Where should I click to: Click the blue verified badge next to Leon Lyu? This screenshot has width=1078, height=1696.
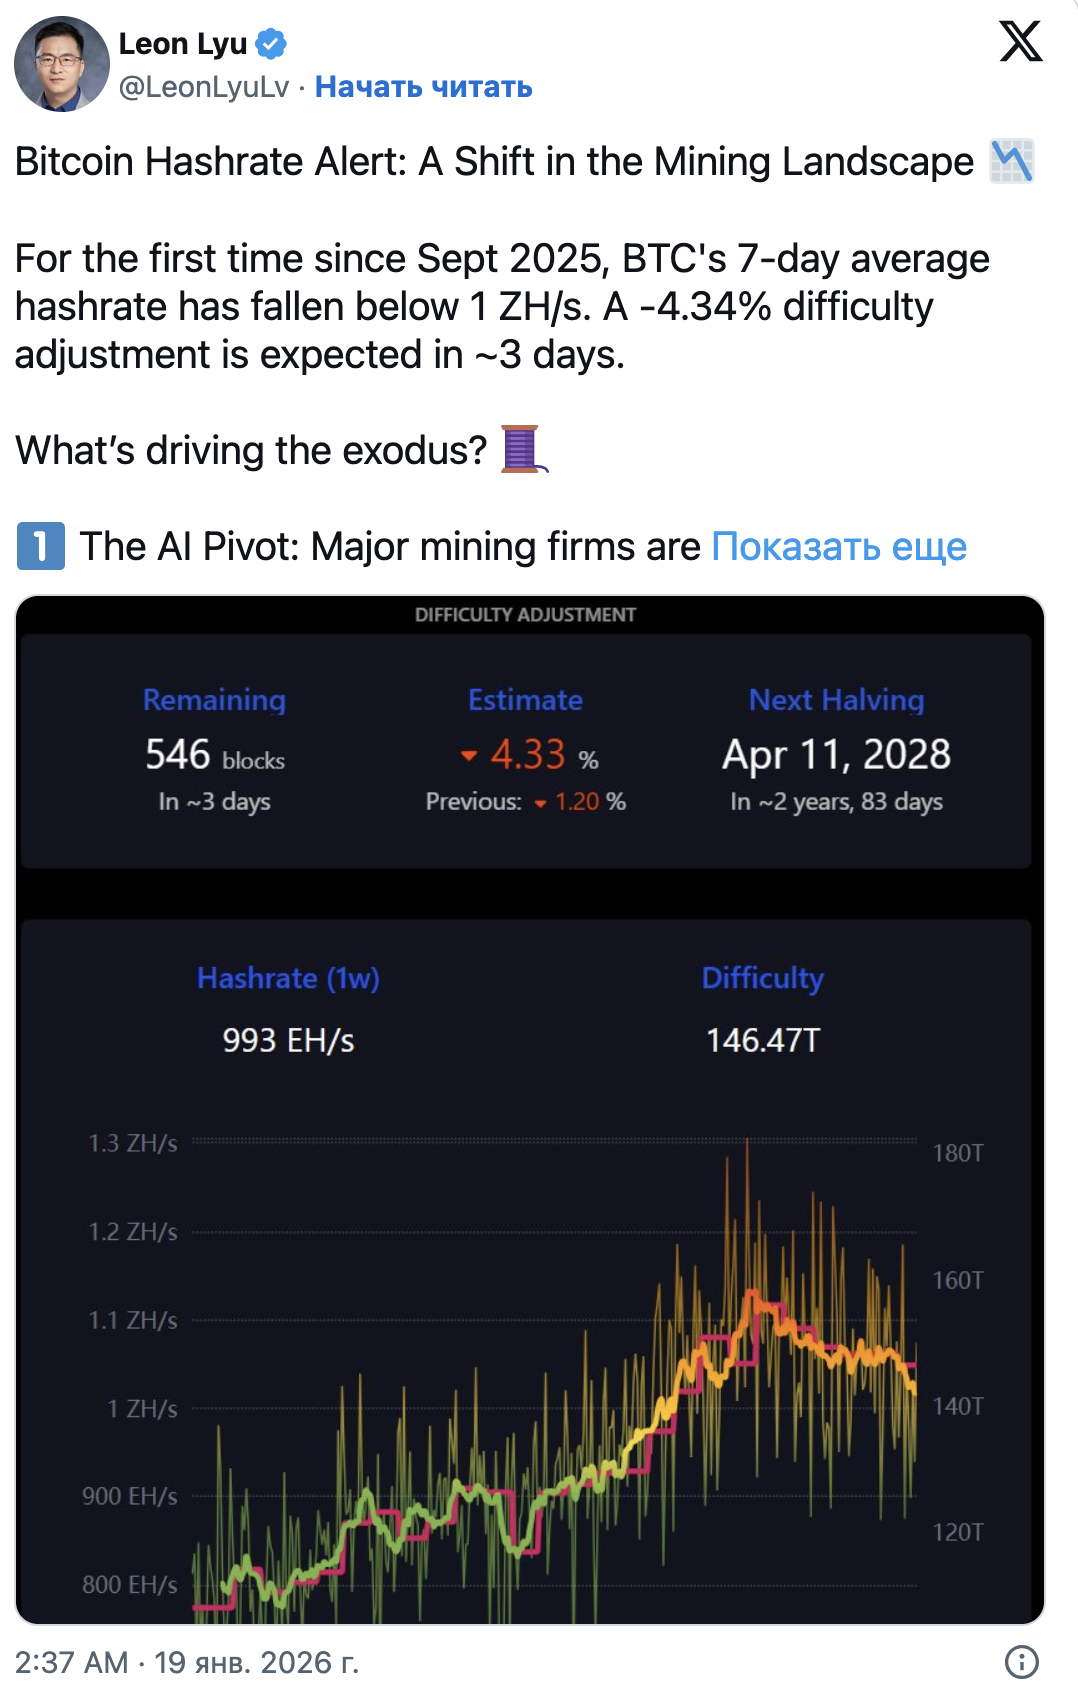click(x=270, y=42)
